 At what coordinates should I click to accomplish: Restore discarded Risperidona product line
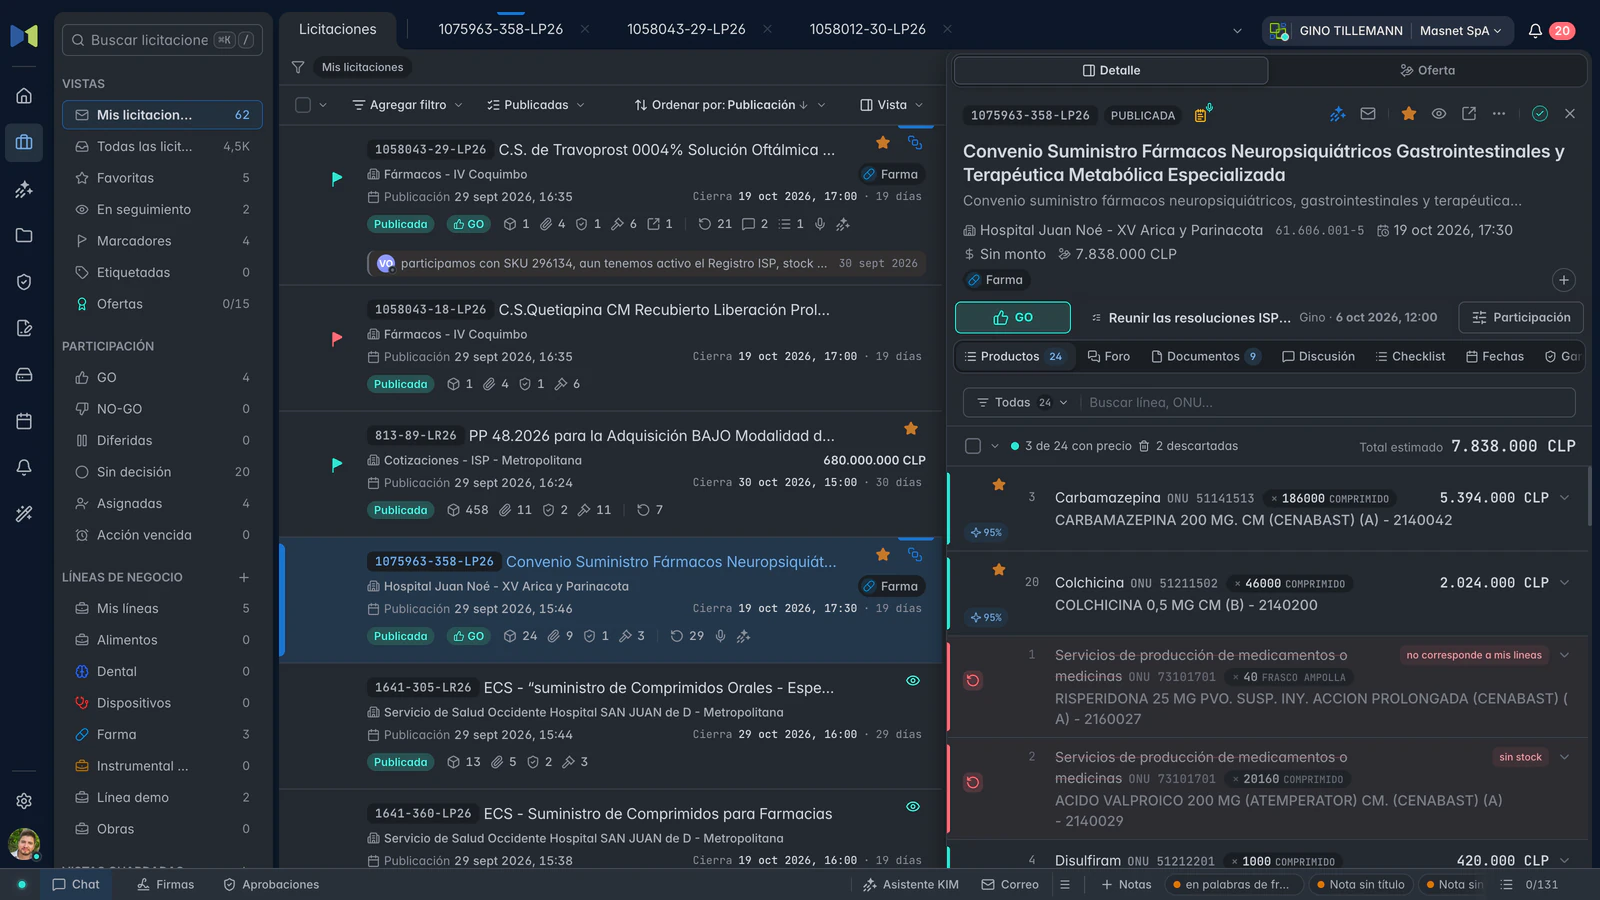click(x=973, y=681)
